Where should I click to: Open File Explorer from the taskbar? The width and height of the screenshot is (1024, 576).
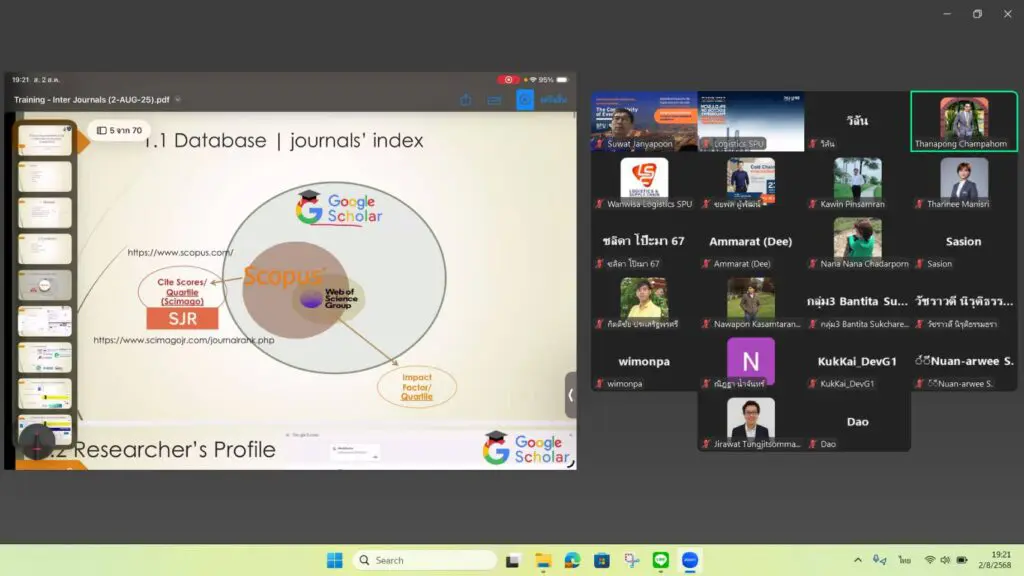pos(543,560)
